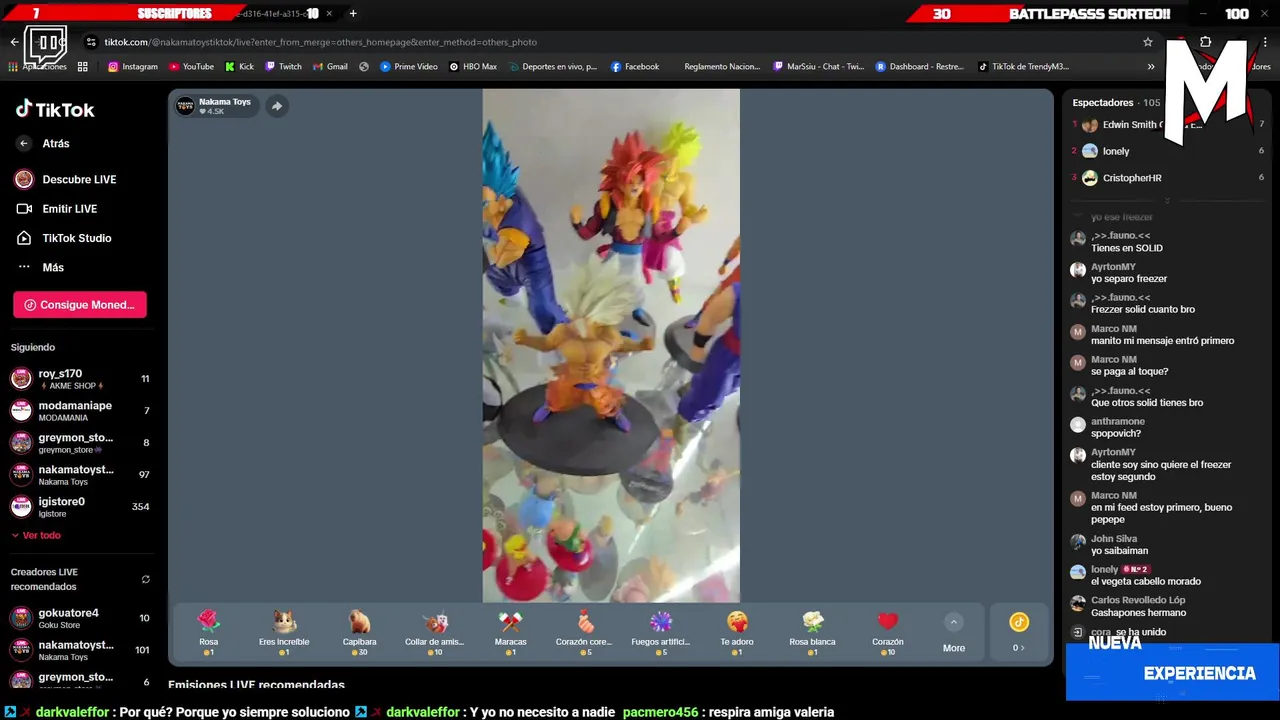Click Carlos Revolledo Lóp chat username

[x=1138, y=600]
